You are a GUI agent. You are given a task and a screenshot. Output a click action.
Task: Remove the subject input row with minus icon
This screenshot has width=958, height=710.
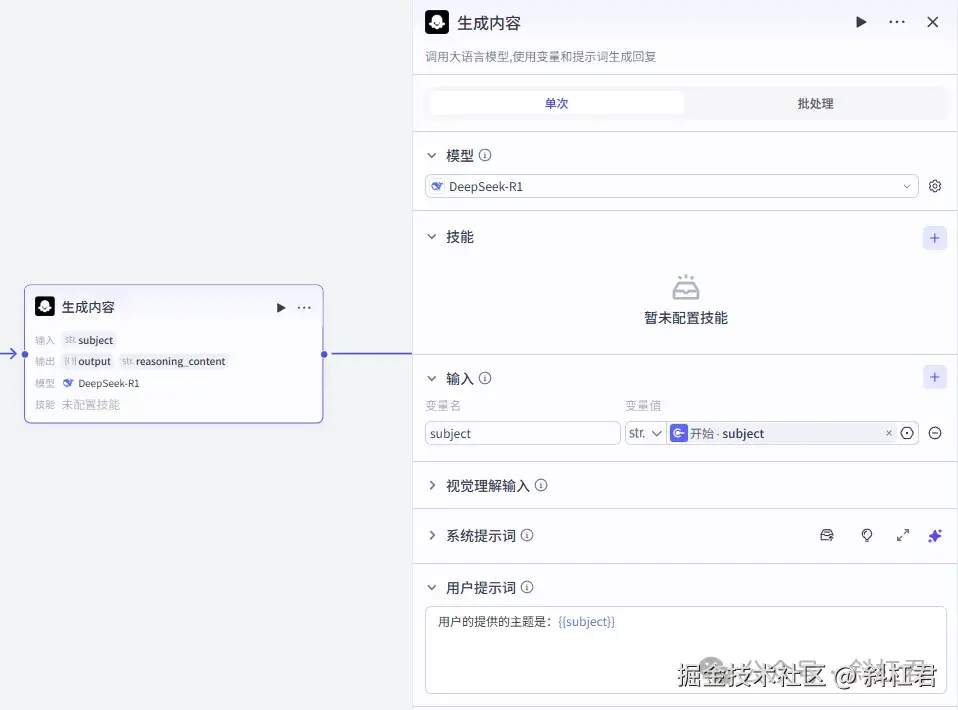point(935,433)
